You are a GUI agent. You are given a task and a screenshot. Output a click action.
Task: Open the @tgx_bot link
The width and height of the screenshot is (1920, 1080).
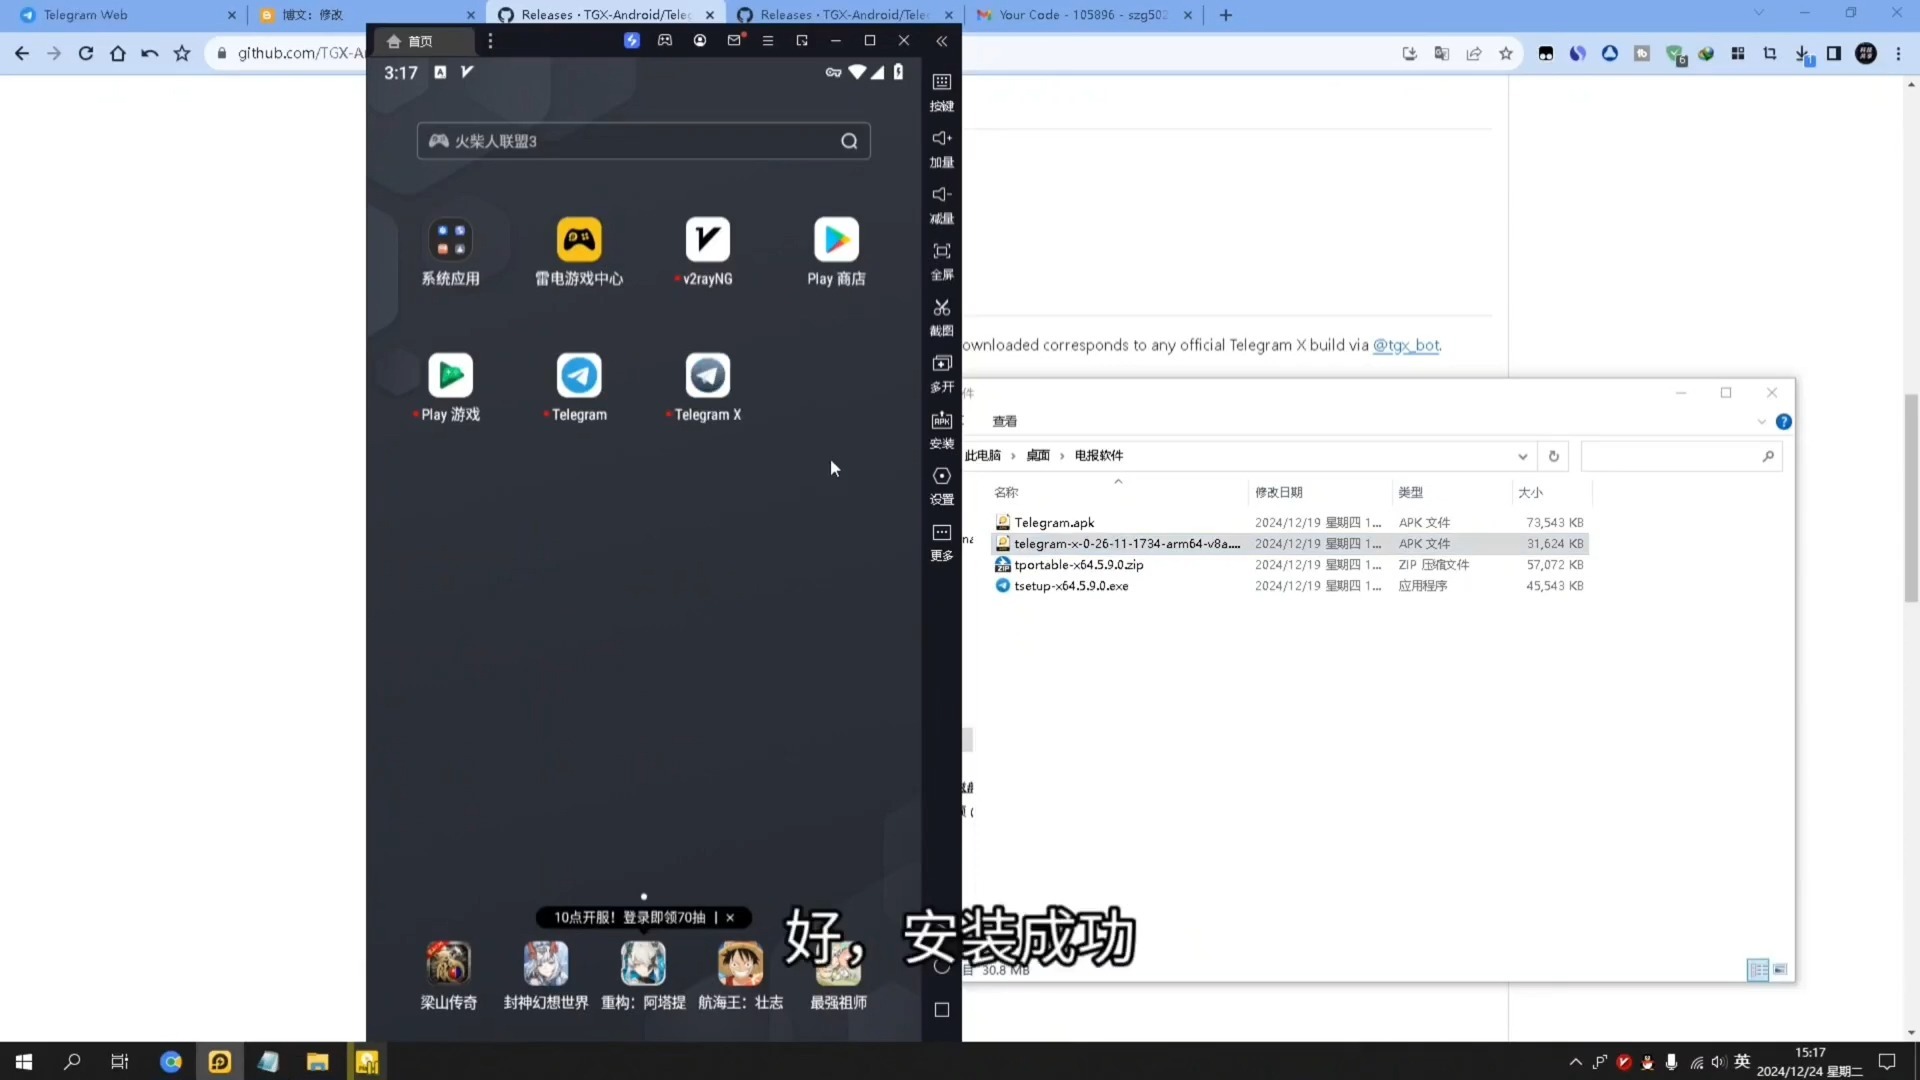[x=1406, y=345]
